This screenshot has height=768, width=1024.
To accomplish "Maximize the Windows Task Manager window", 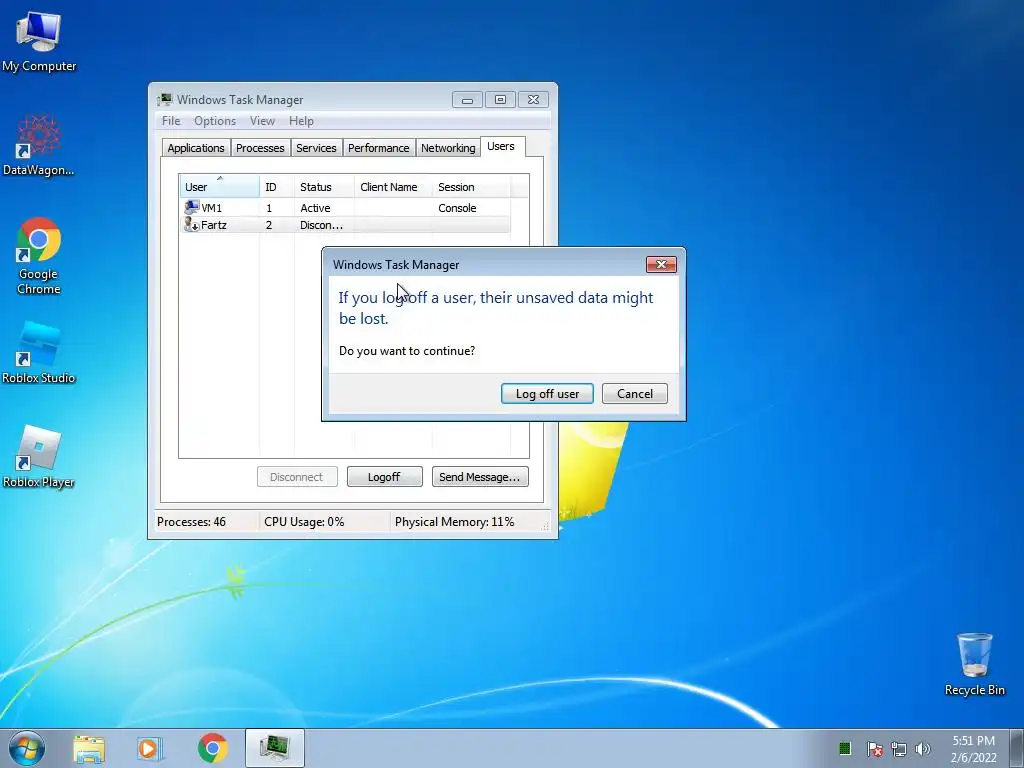I will click(500, 100).
